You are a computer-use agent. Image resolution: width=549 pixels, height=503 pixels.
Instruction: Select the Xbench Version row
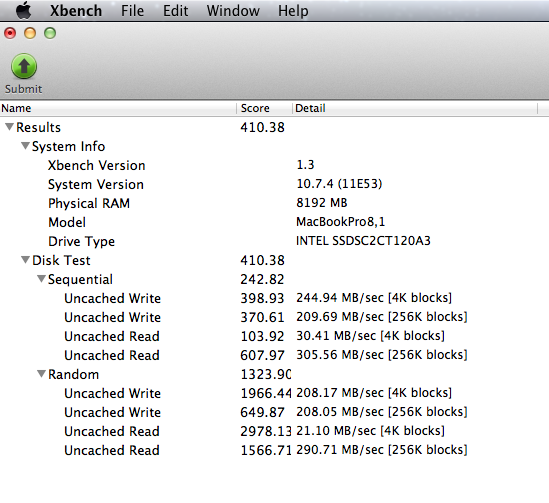(274, 165)
